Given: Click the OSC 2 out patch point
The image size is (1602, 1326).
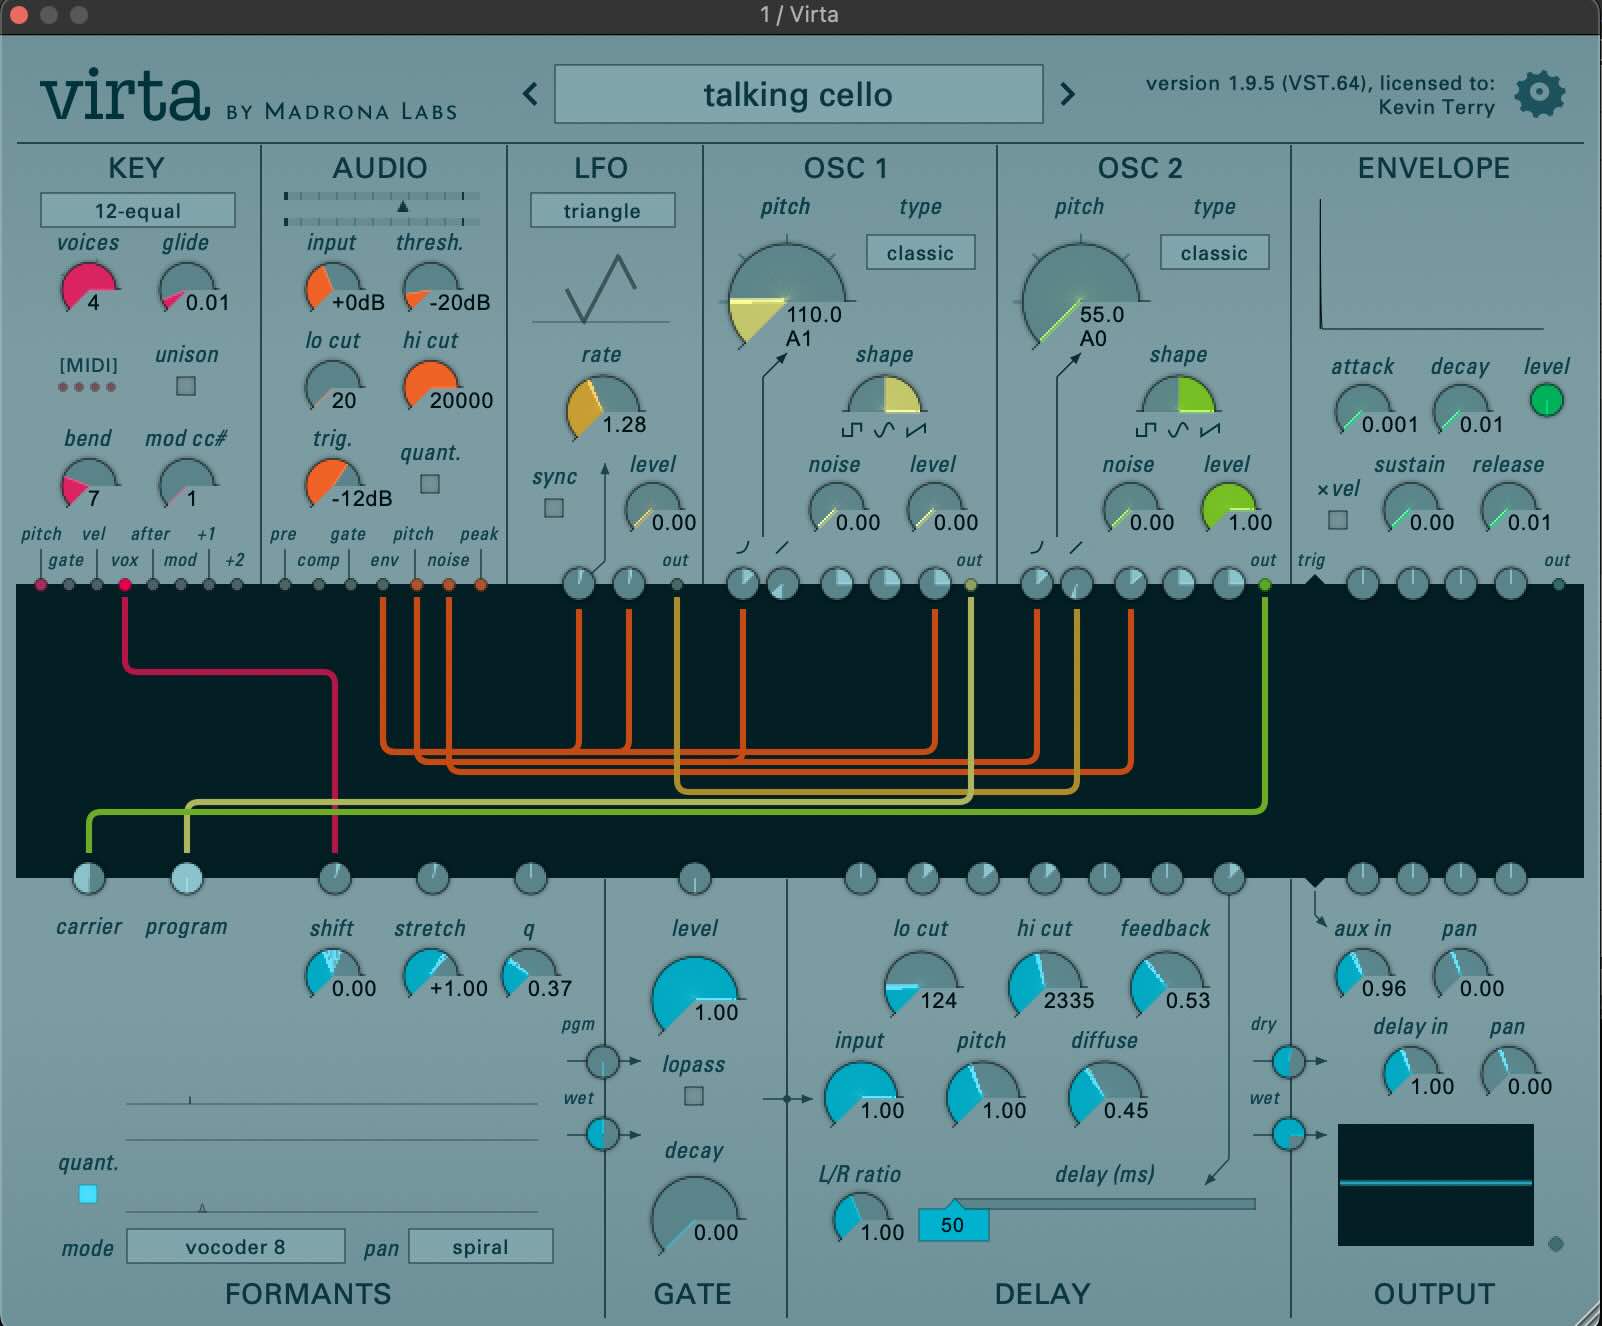Looking at the screenshot, I should pos(1265,584).
